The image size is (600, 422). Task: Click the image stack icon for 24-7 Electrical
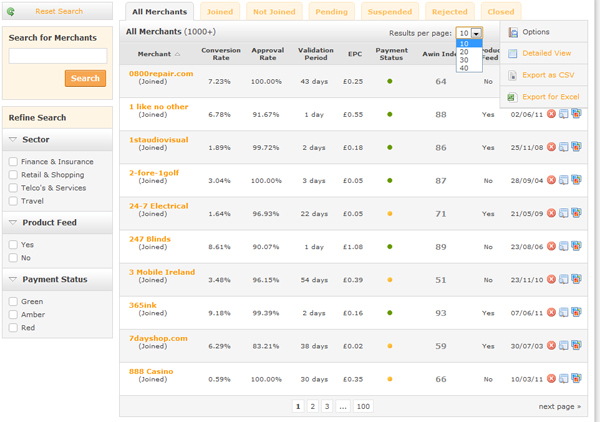pyautogui.click(x=576, y=213)
